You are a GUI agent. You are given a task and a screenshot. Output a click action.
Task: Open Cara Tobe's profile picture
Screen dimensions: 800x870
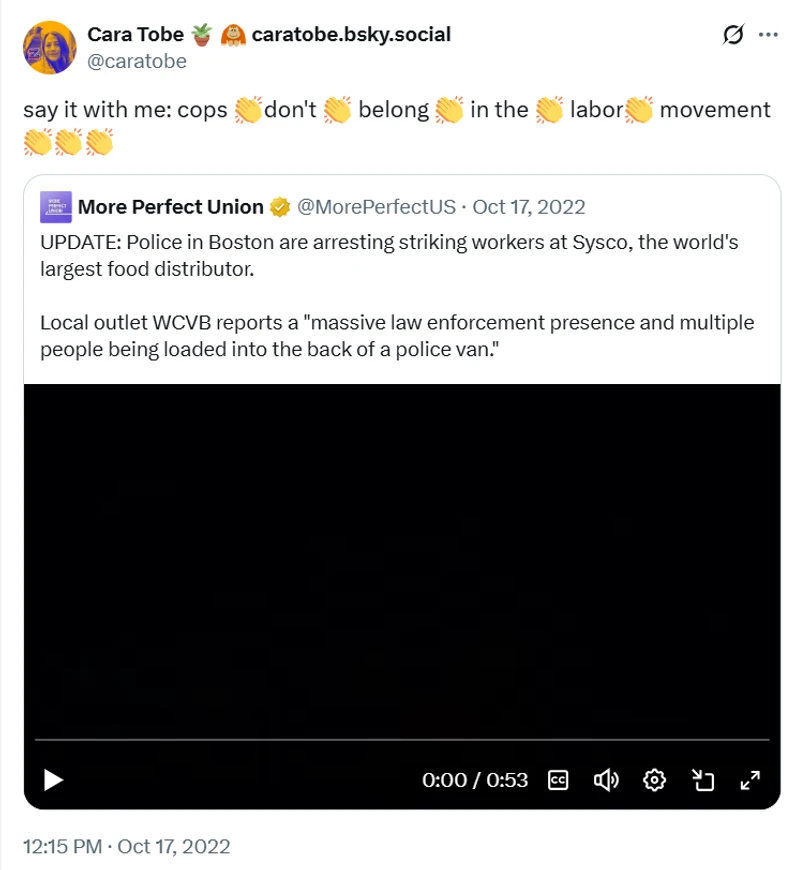[49, 47]
